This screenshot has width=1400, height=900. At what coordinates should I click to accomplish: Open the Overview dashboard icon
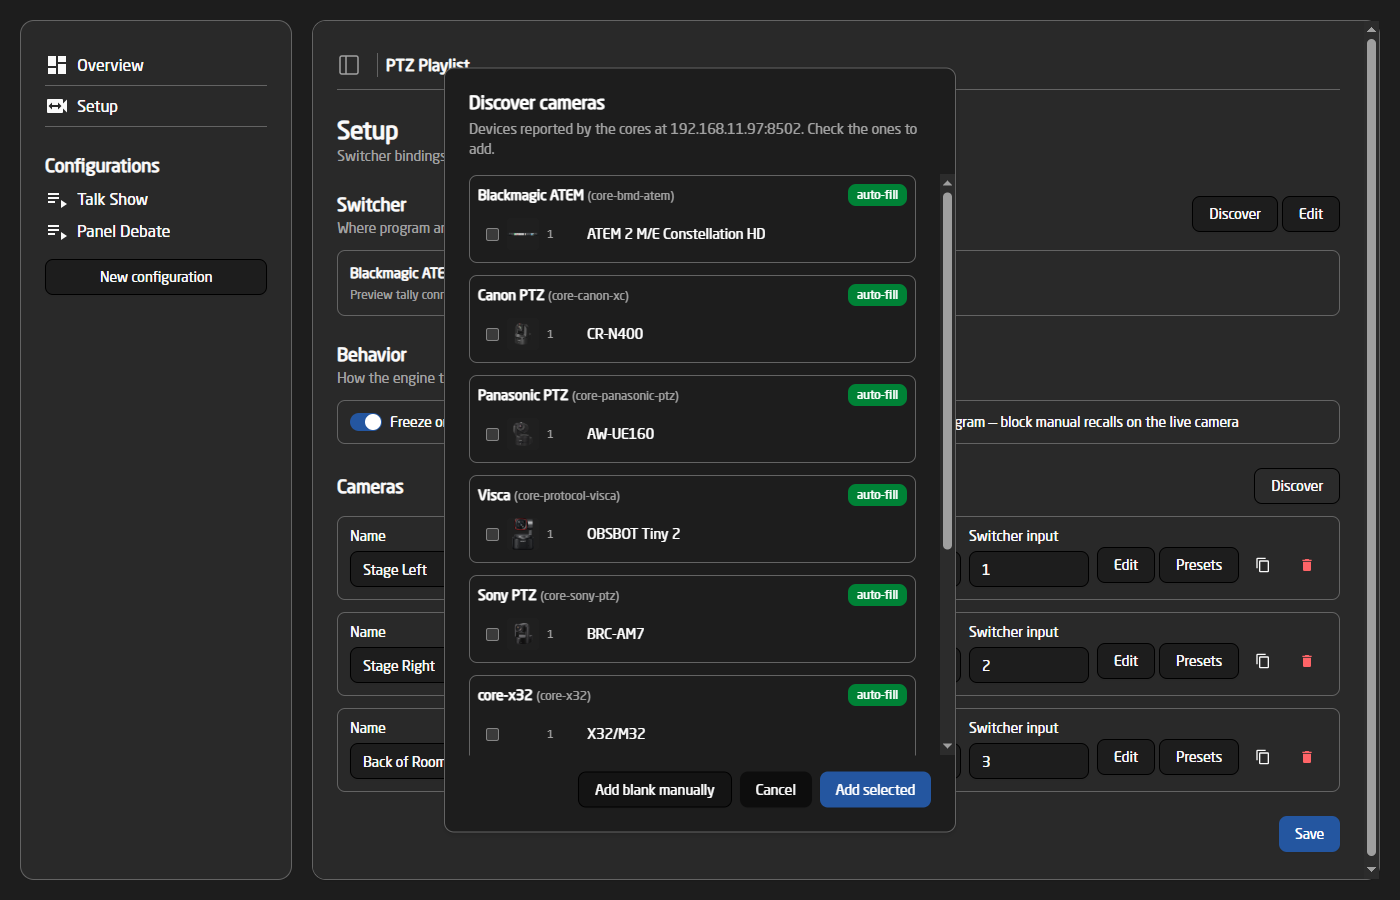(x=57, y=65)
